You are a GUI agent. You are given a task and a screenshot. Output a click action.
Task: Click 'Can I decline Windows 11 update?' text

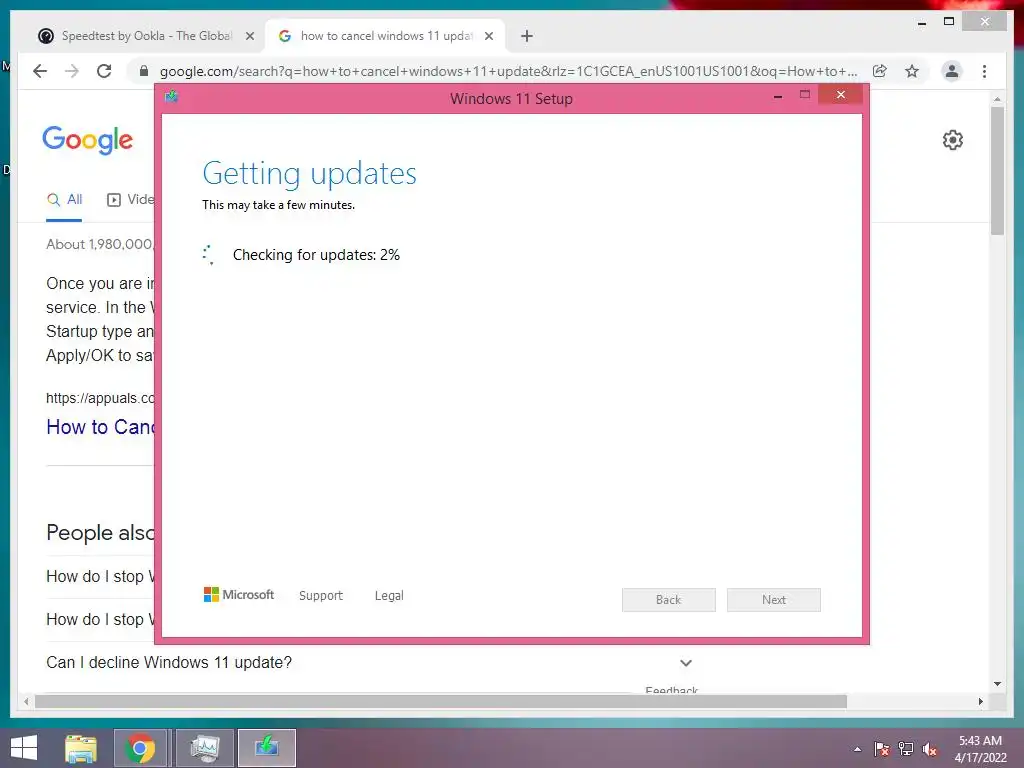coord(169,662)
